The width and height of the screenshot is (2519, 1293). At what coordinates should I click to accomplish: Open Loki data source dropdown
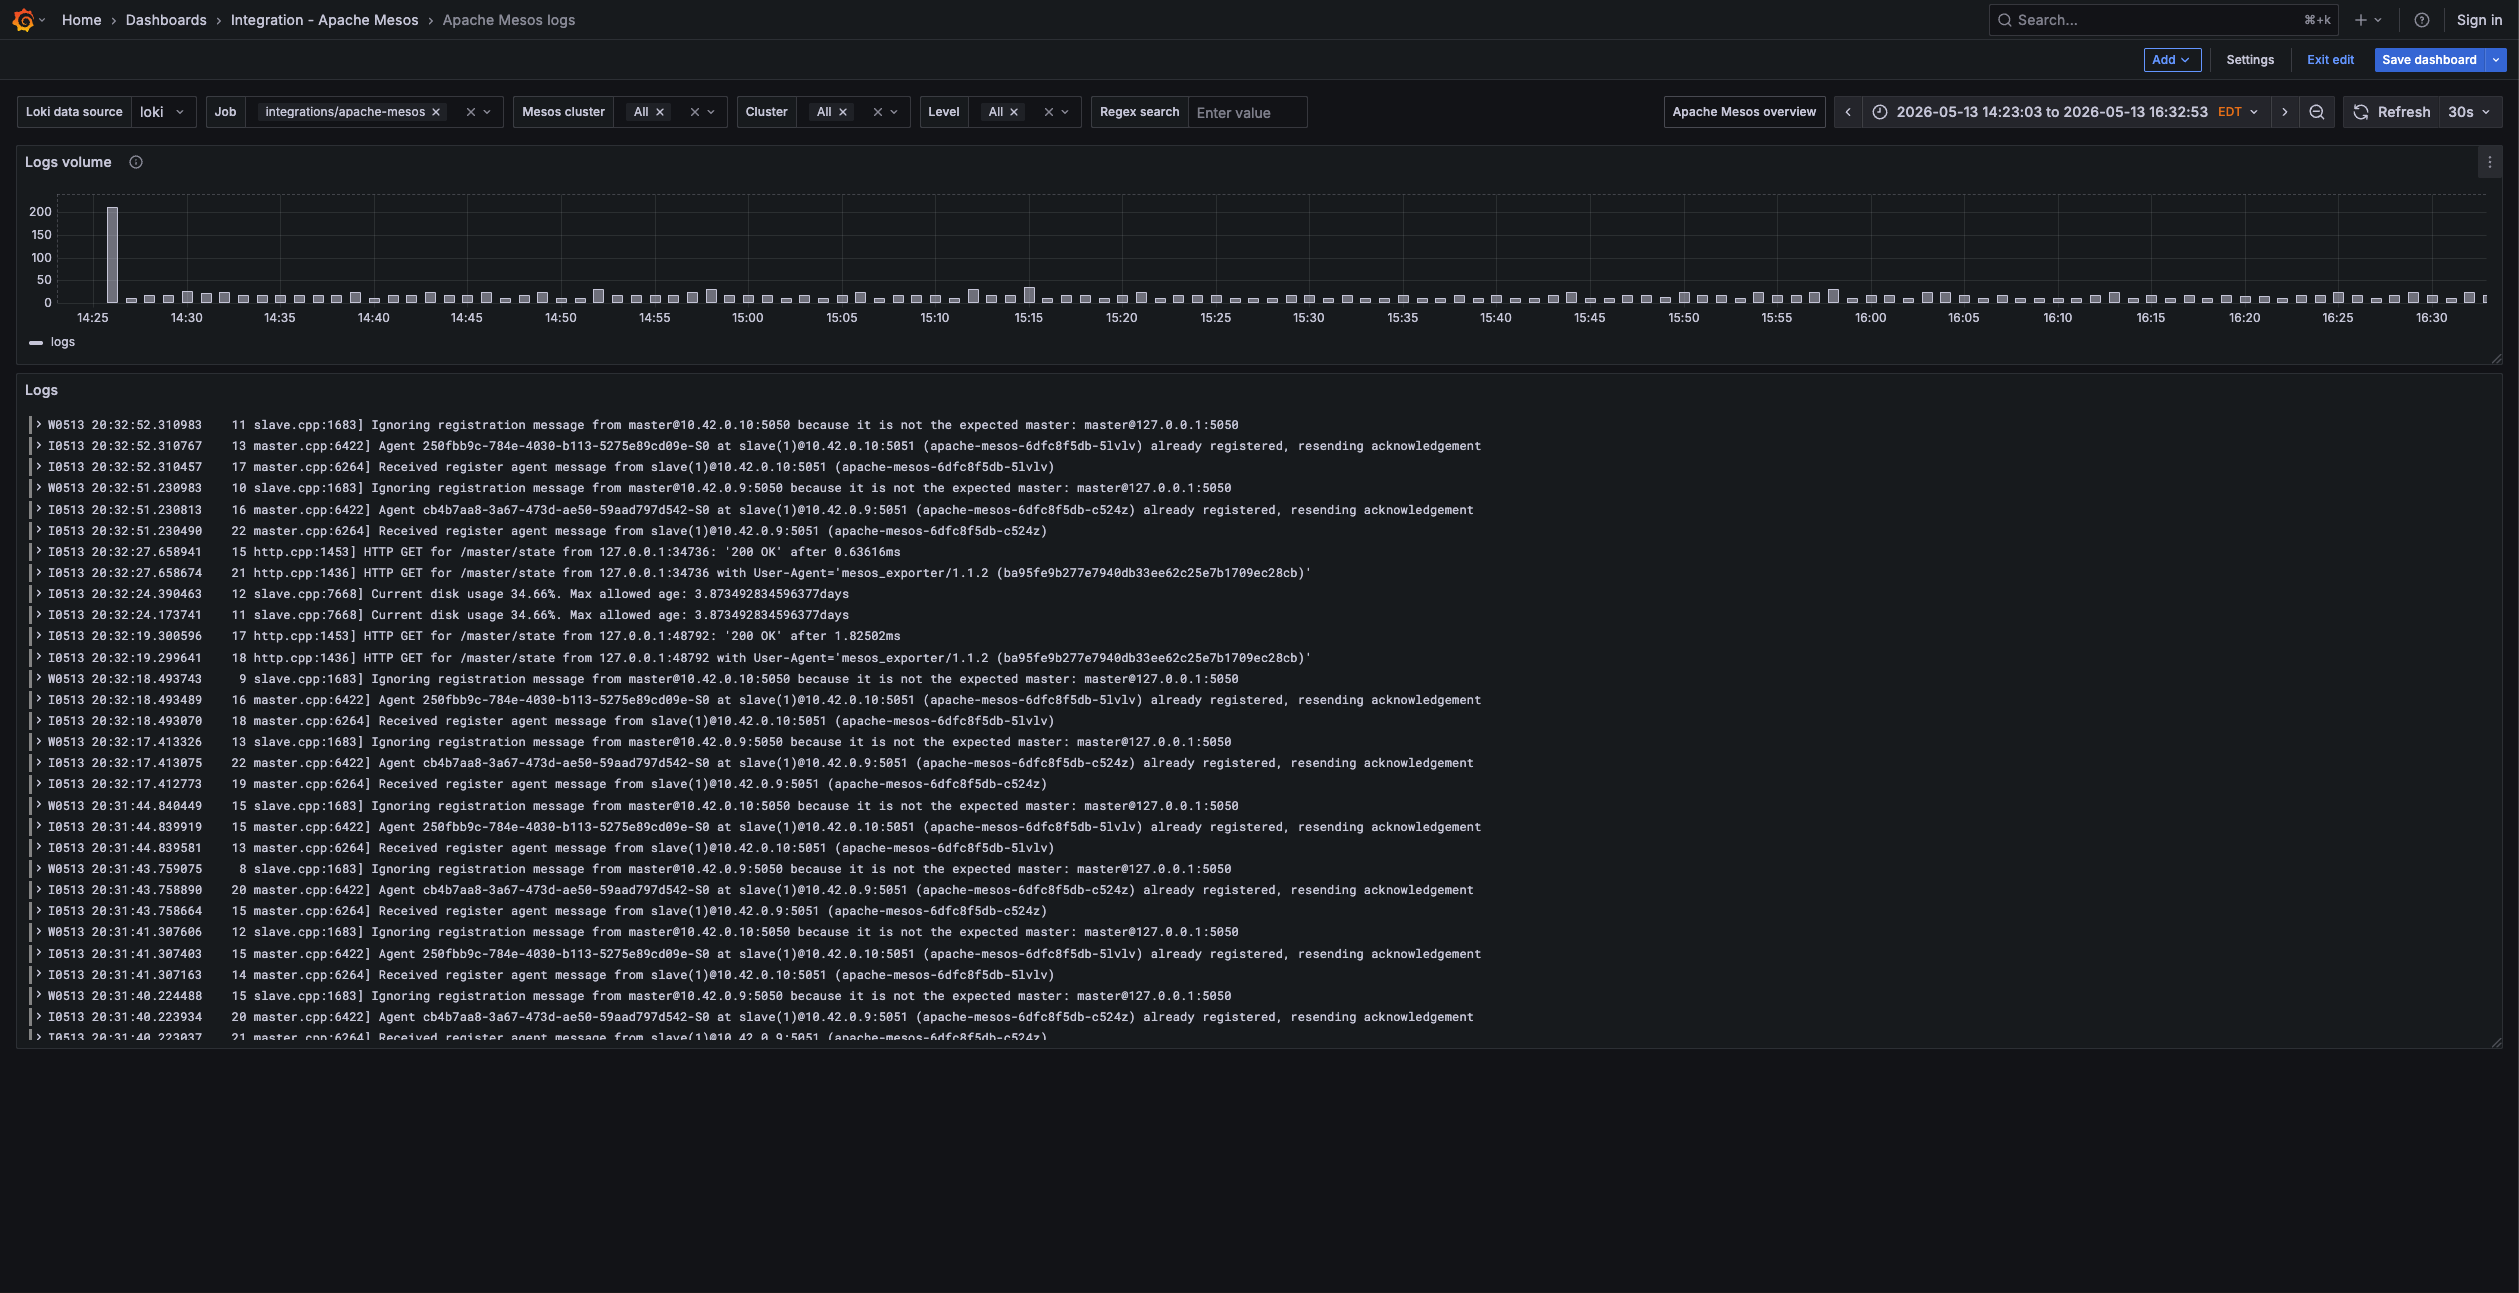coord(164,112)
